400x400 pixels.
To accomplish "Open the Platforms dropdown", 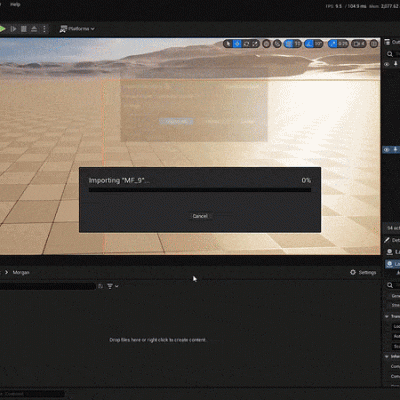I will [77, 29].
